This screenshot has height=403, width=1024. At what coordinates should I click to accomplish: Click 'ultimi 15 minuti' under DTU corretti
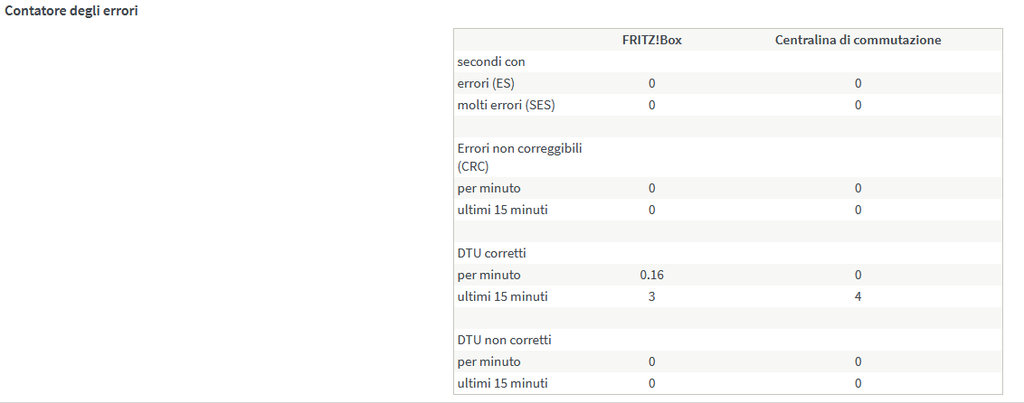tap(502, 297)
